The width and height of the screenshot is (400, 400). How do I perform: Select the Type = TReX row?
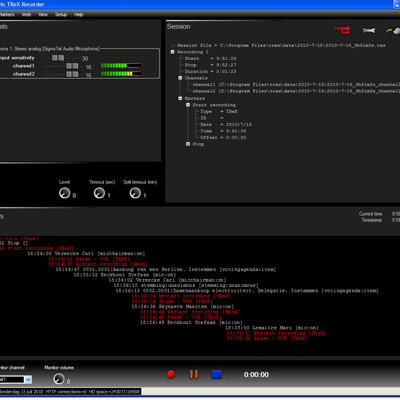[x=219, y=111]
